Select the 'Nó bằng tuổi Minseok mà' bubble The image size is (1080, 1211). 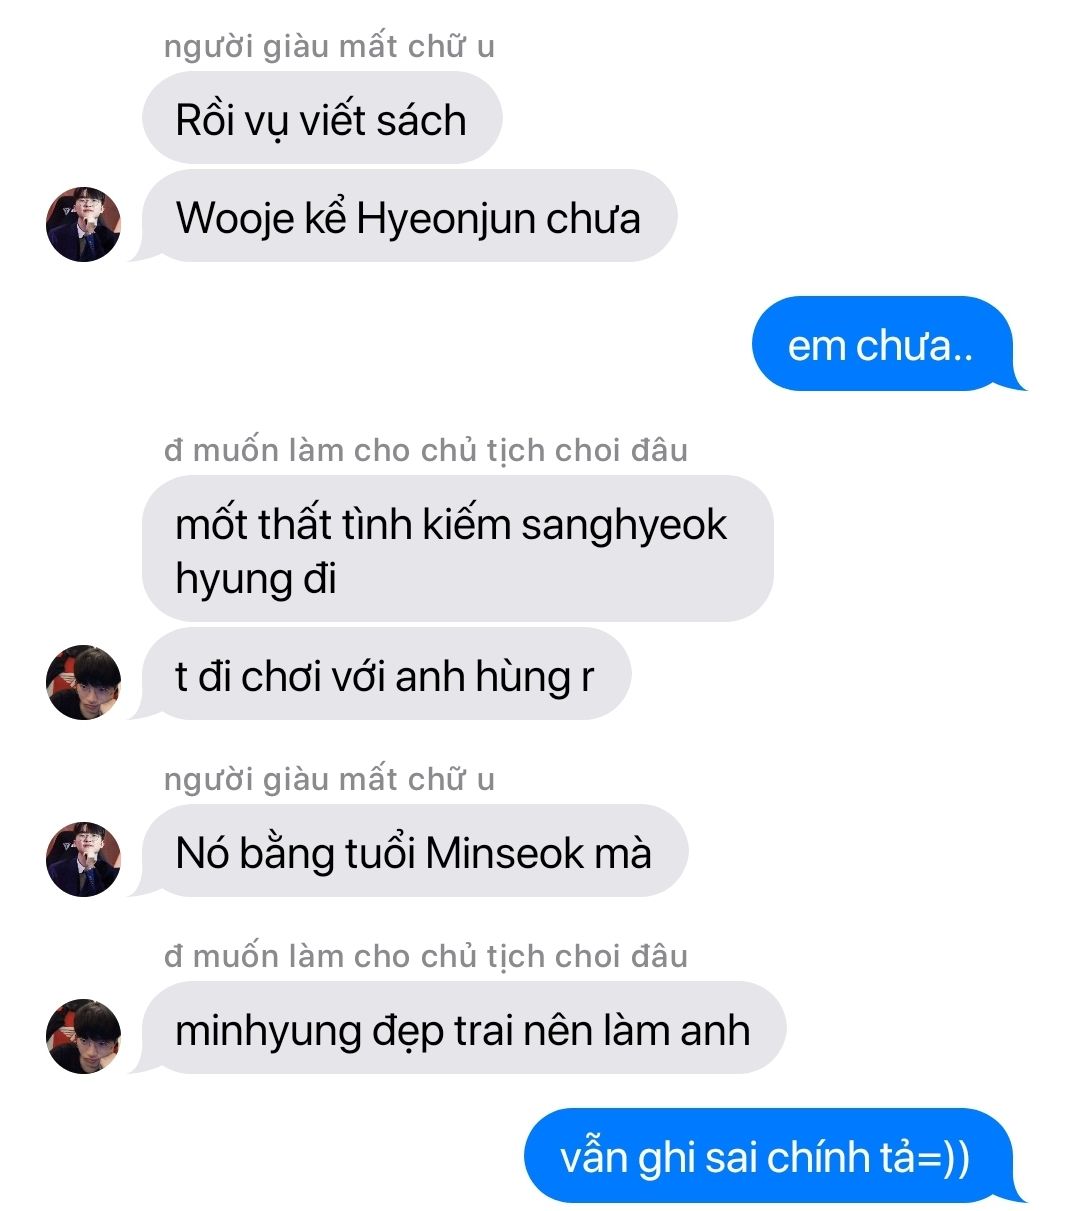point(413,852)
